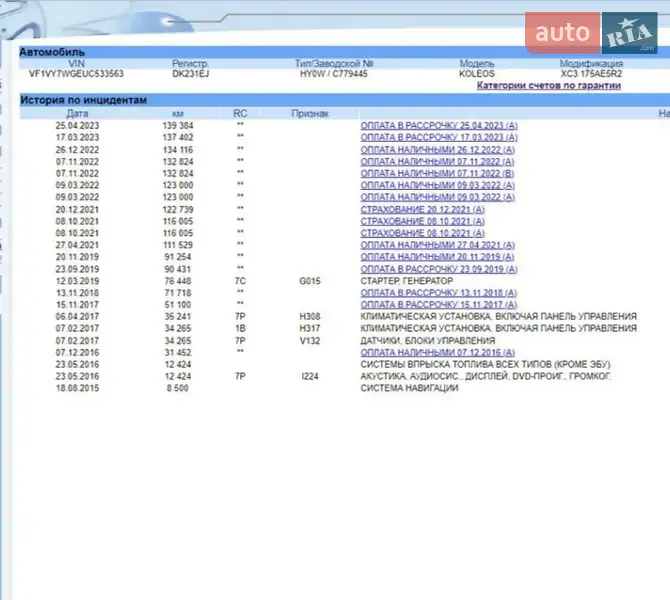Open the Категории счетов по гарантии link
This screenshot has height=600, width=670.
547,86
